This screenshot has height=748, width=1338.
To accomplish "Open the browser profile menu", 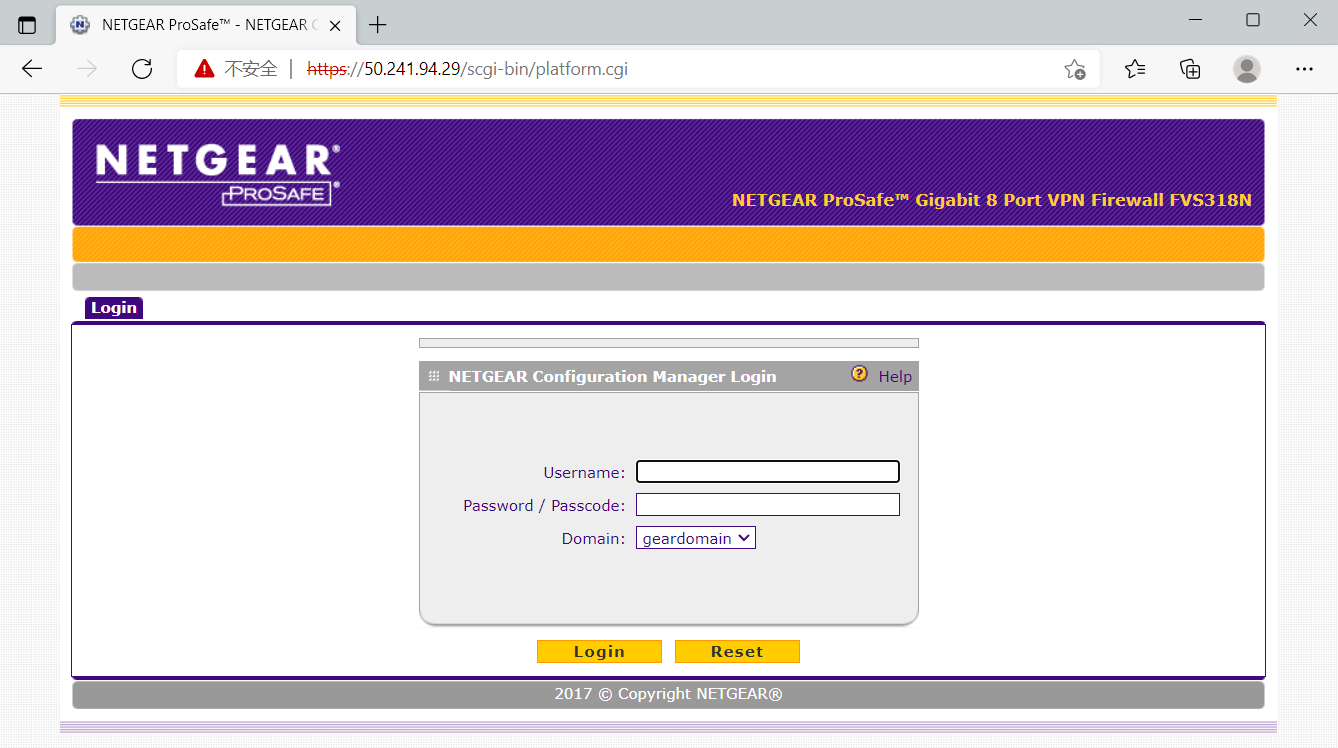I will pyautogui.click(x=1247, y=69).
